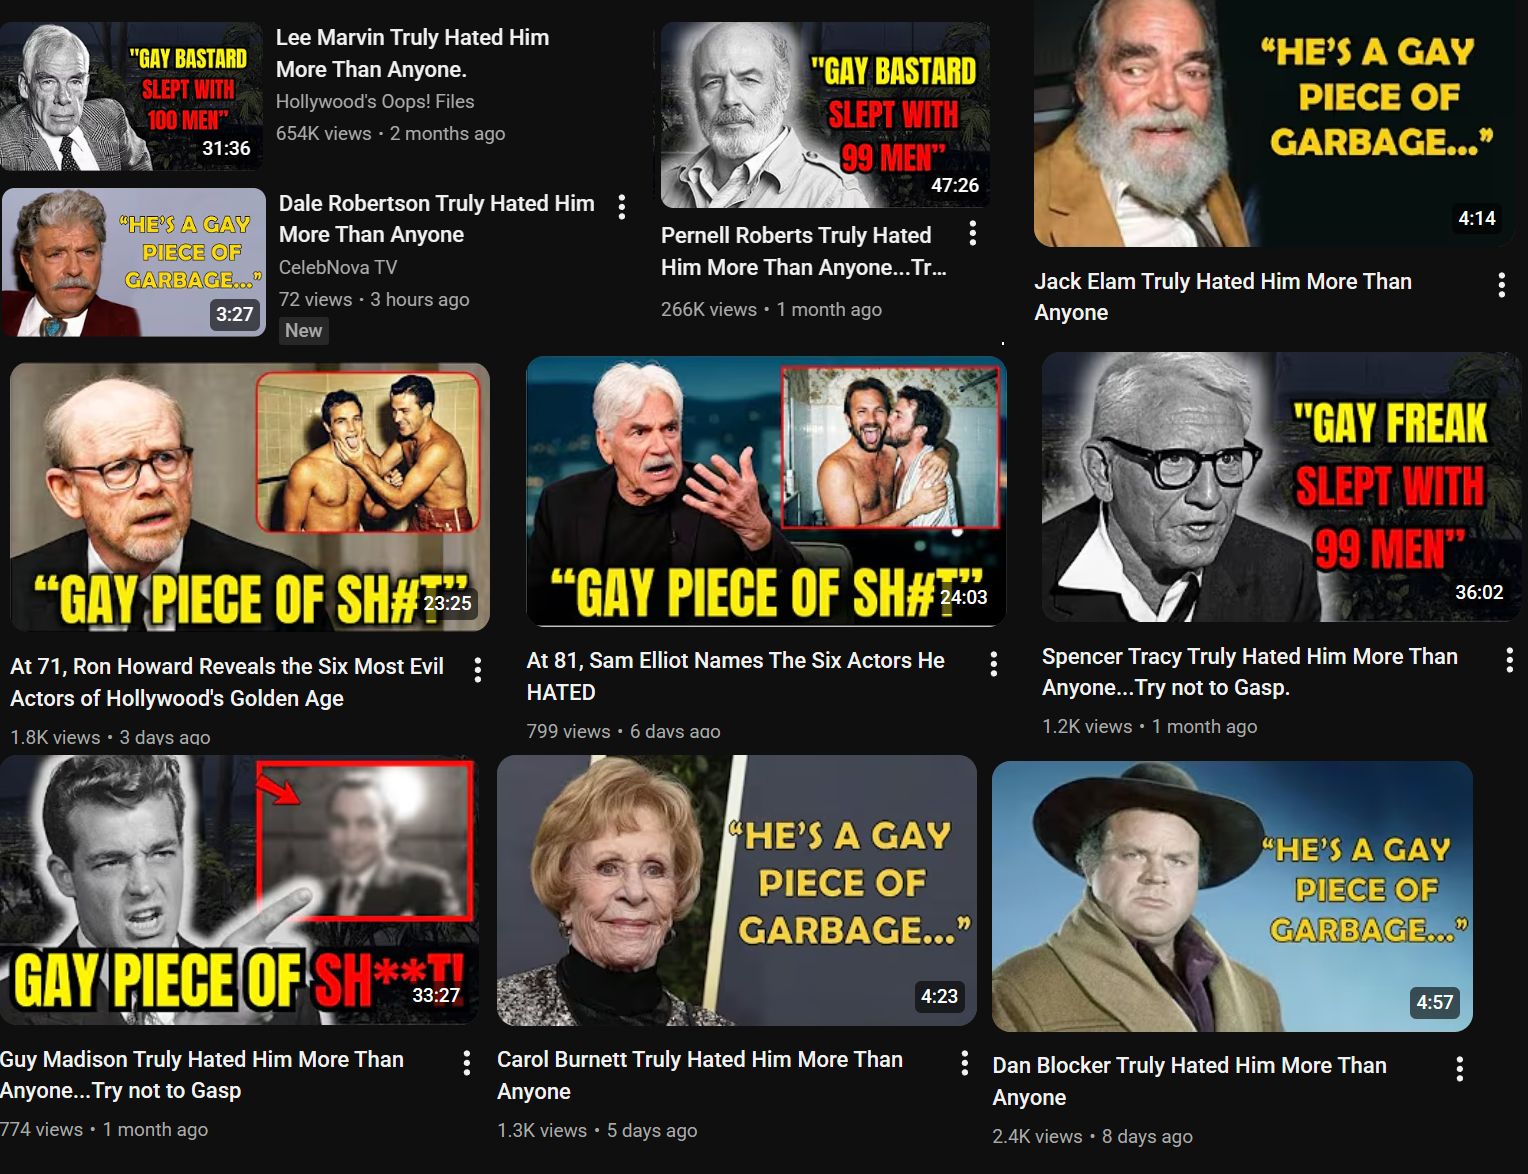Open CelebNova TV channel link
The image size is (1528, 1174).
(x=338, y=267)
